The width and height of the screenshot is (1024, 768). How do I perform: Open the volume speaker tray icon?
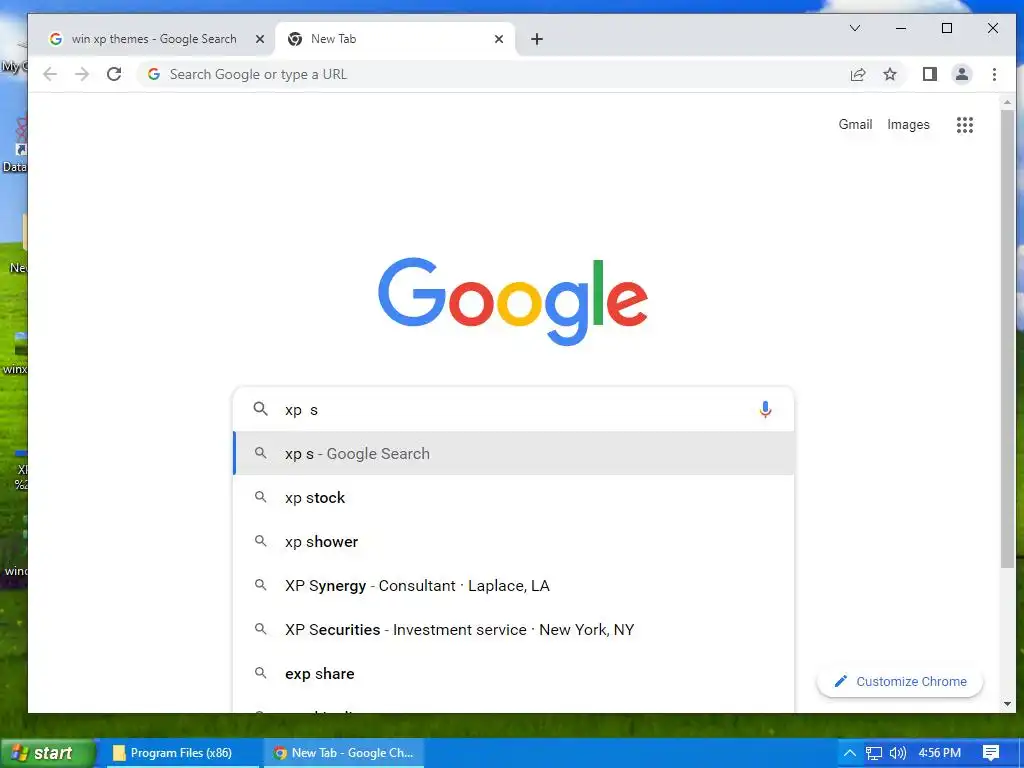click(x=898, y=753)
